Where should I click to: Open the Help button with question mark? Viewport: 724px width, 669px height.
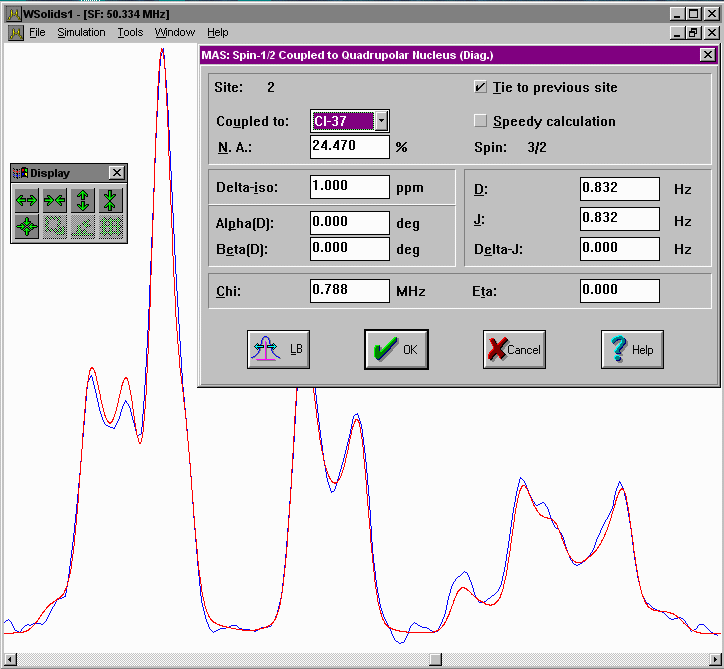point(632,349)
